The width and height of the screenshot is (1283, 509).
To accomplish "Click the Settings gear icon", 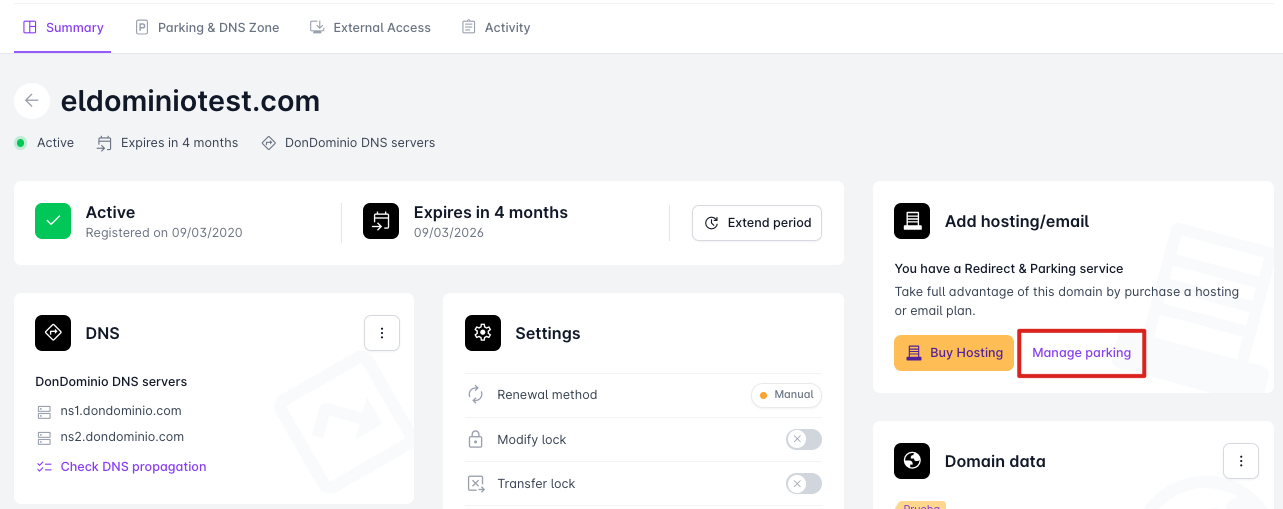I will click(x=483, y=333).
